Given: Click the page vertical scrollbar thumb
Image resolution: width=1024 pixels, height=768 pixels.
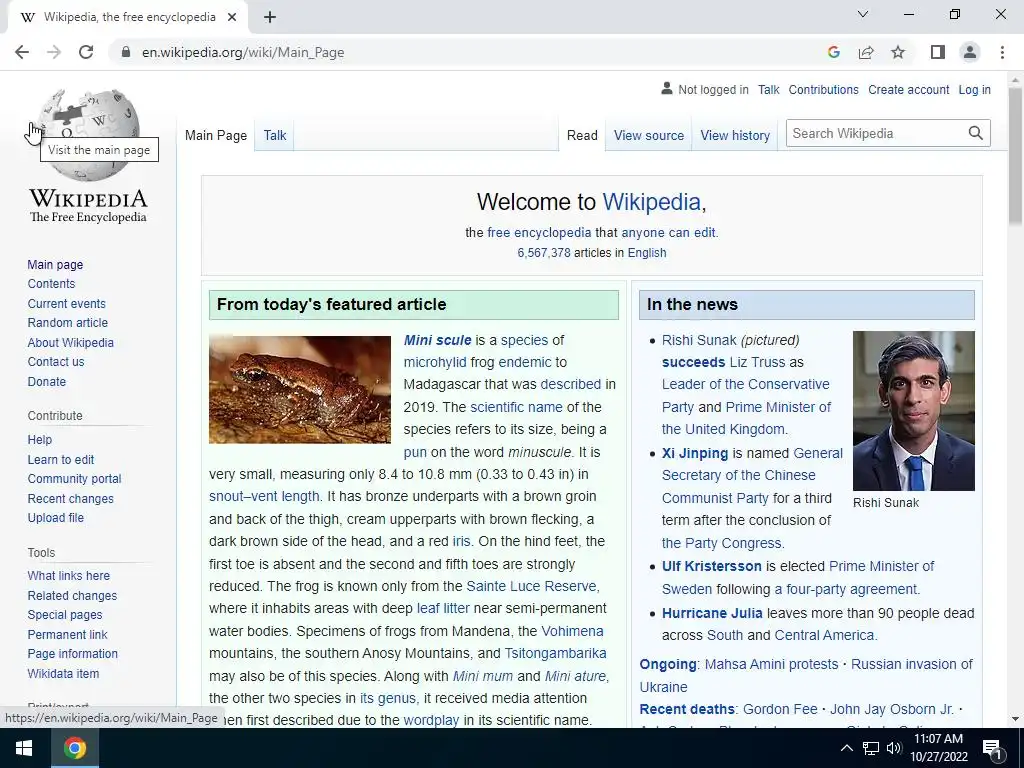Looking at the screenshot, I should coord(1015,157).
